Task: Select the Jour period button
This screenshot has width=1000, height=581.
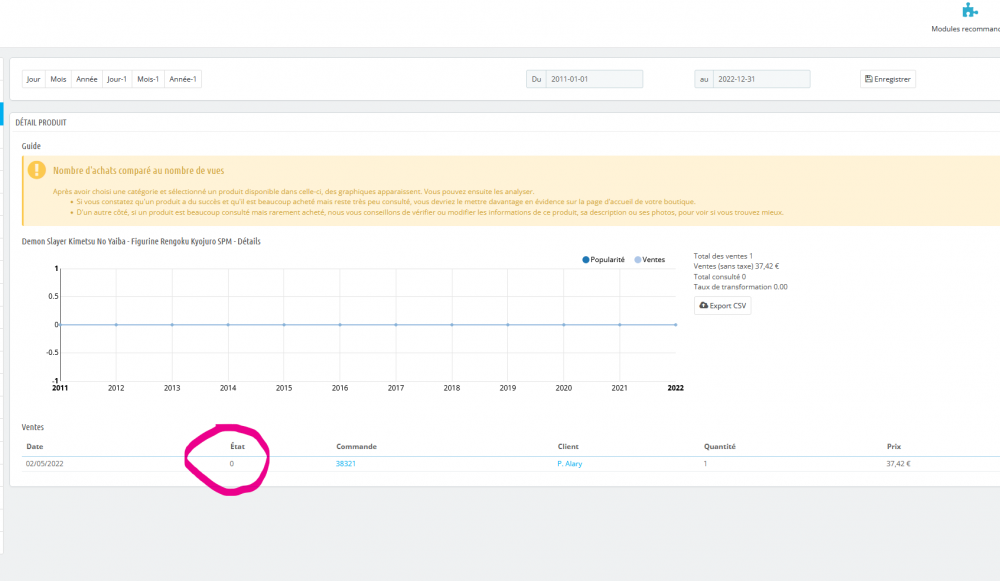Action: 33,79
